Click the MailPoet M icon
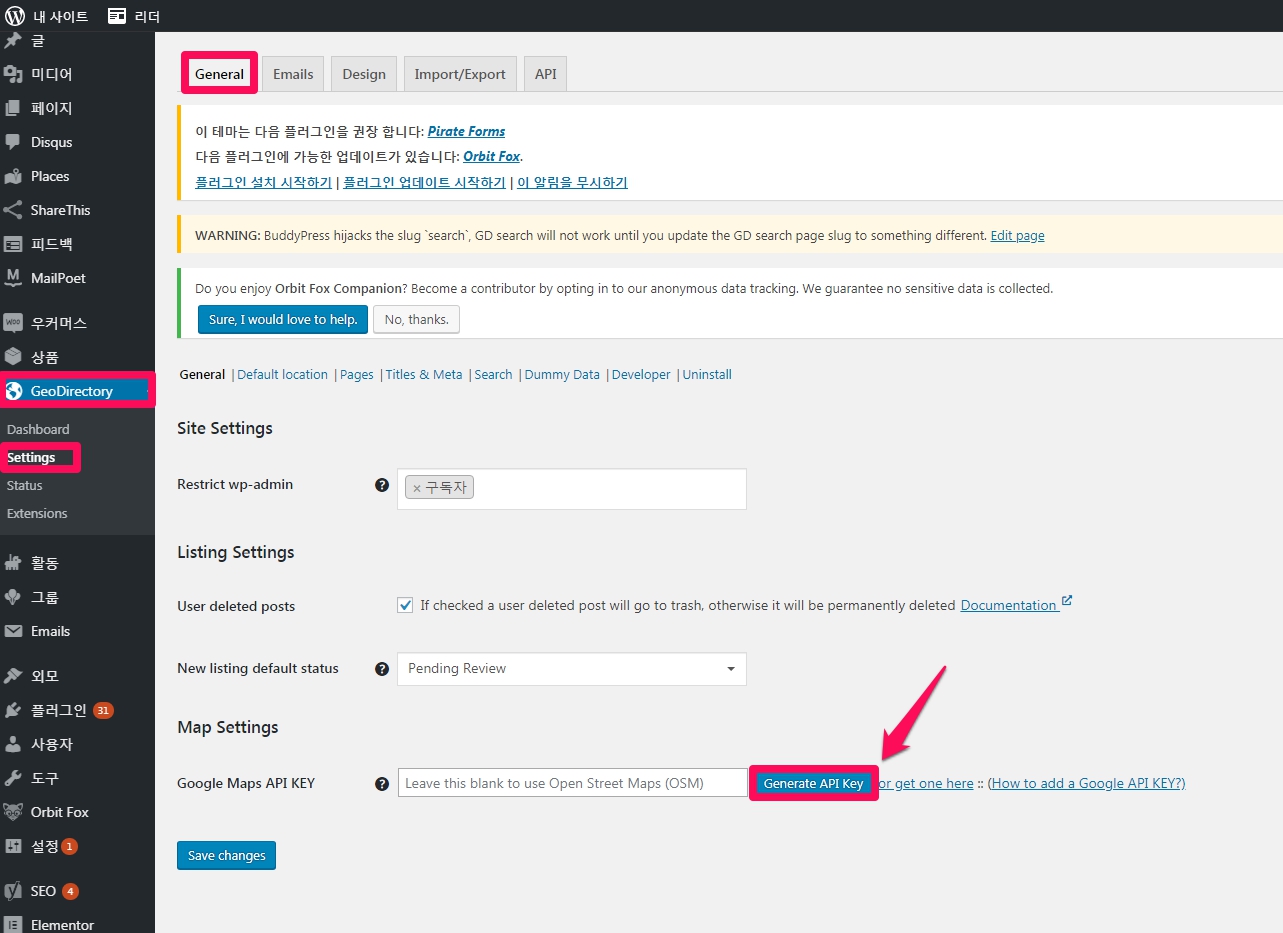This screenshot has width=1283, height=933. (x=13, y=278)
